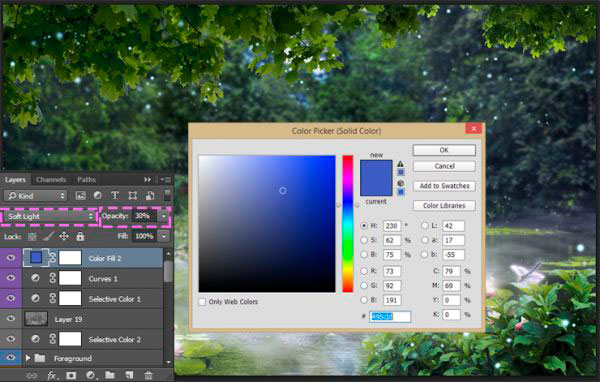Open Color Libraries

(444, 206)
